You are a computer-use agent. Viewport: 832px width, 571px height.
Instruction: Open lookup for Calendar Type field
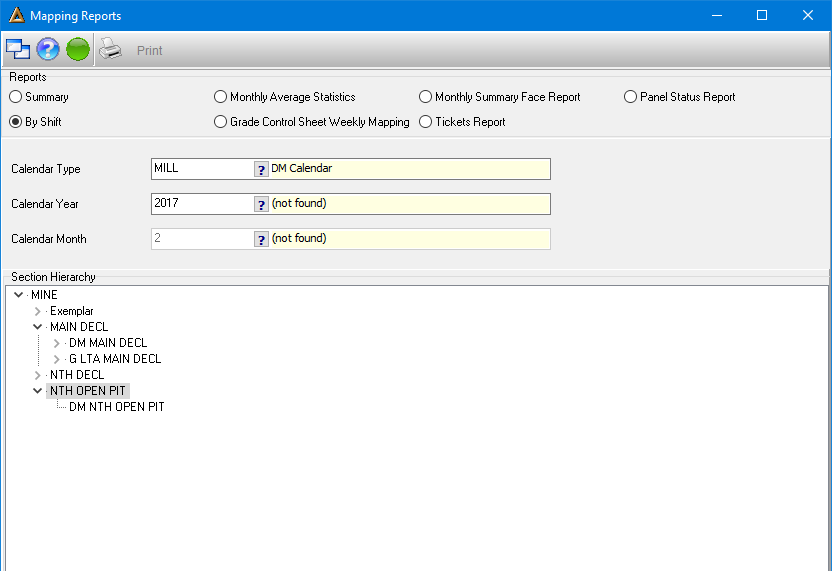261,169
